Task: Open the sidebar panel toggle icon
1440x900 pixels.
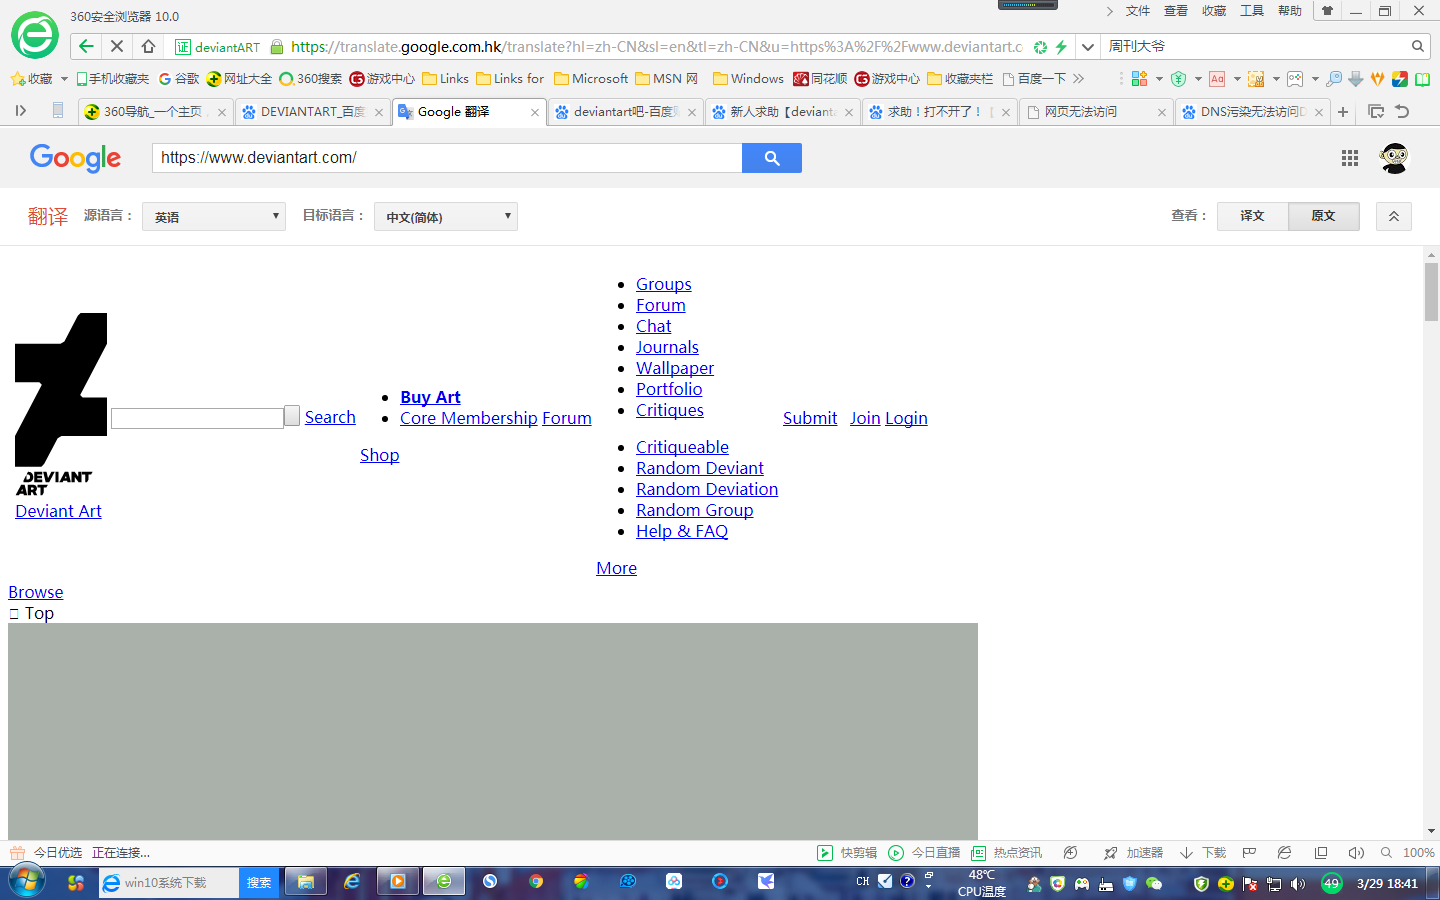Action: (20, 111)
